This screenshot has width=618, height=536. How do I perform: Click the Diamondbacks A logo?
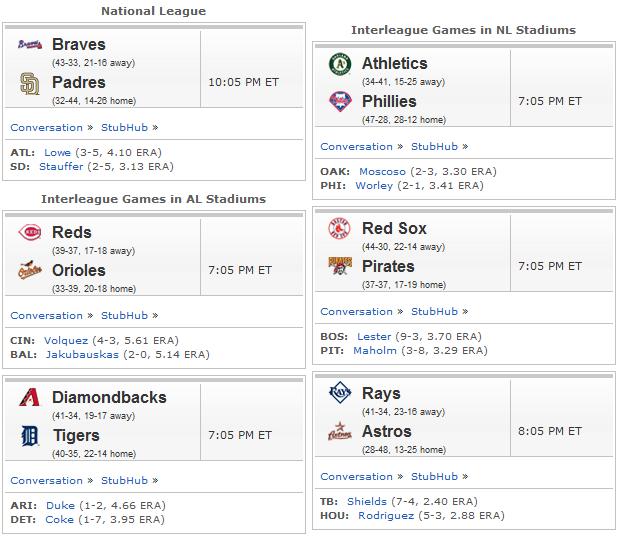point(30,397)
